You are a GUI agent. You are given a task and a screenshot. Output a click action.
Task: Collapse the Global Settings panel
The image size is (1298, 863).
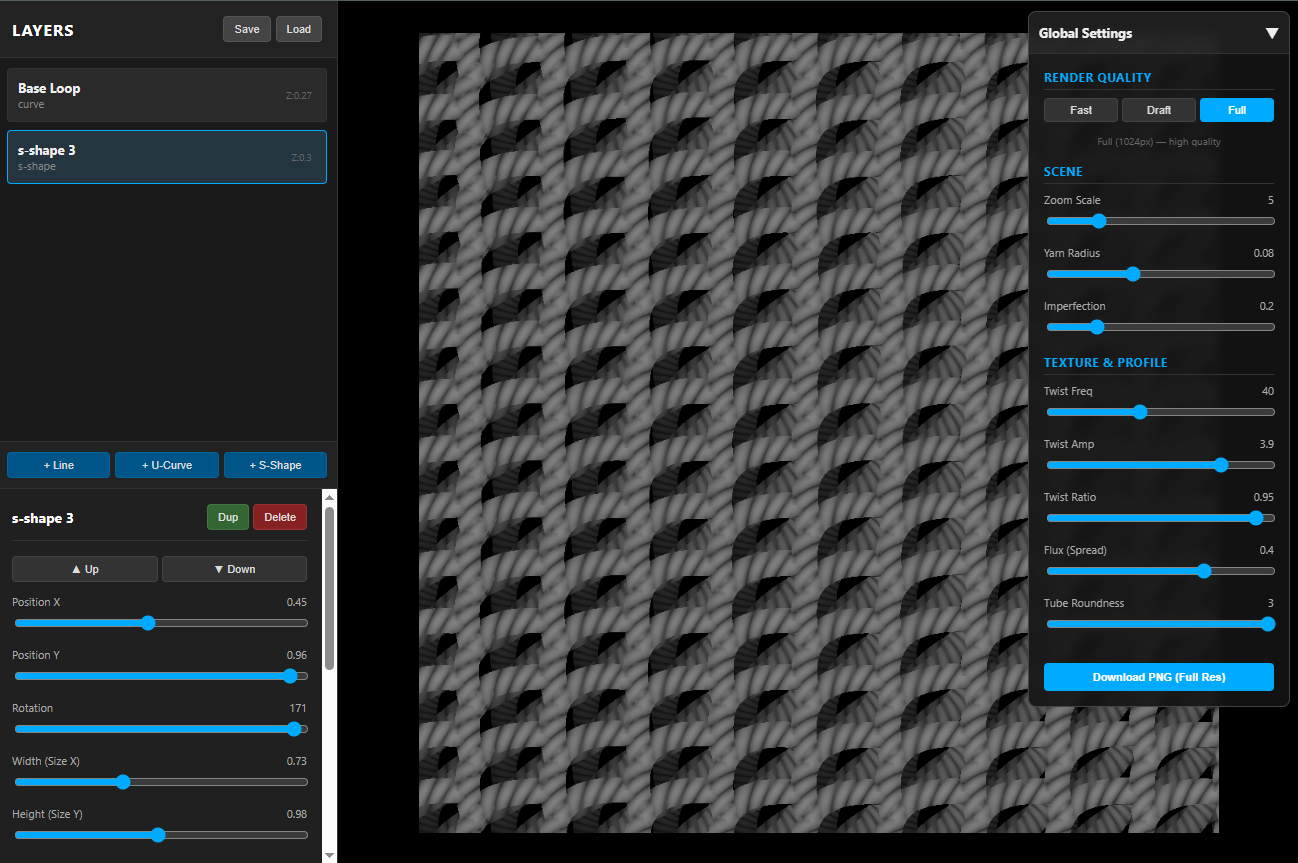pos(1272,33)
